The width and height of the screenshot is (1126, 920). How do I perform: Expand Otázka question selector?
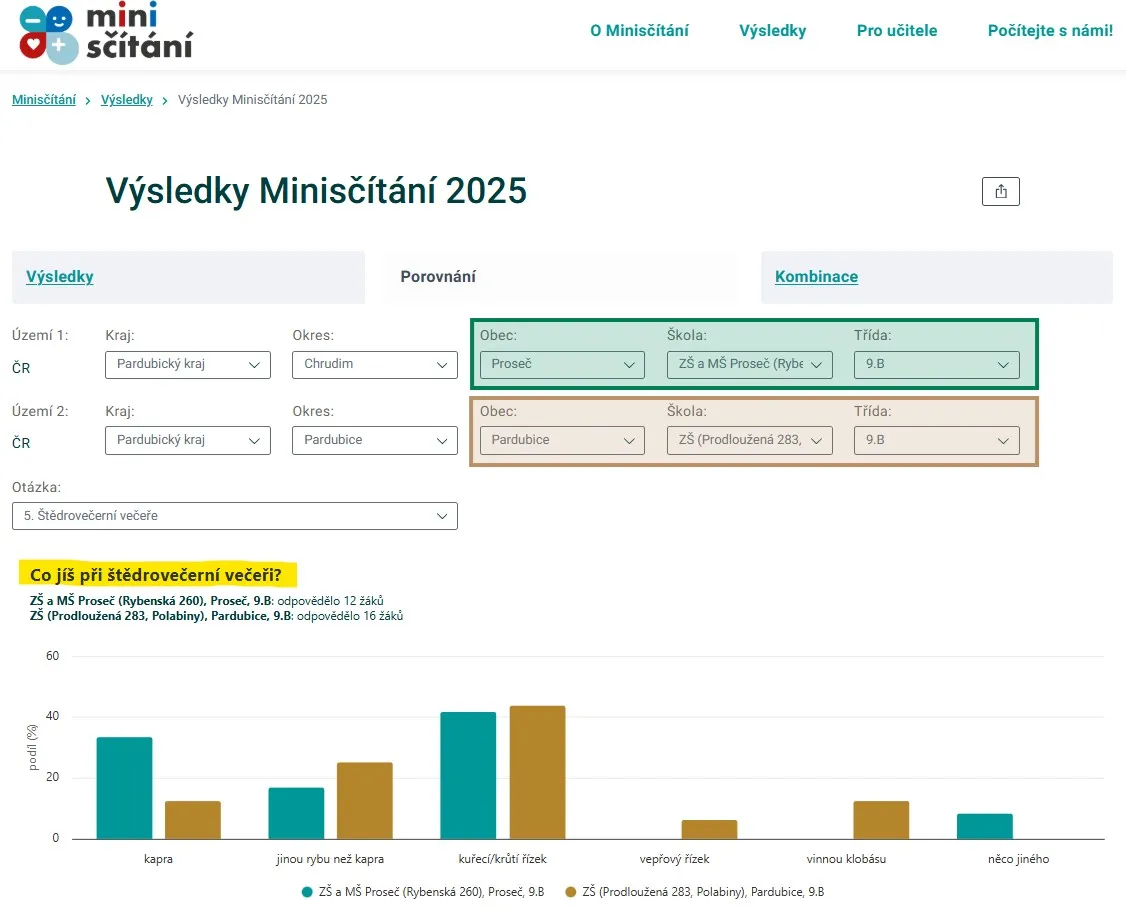[x=235, y=516]
